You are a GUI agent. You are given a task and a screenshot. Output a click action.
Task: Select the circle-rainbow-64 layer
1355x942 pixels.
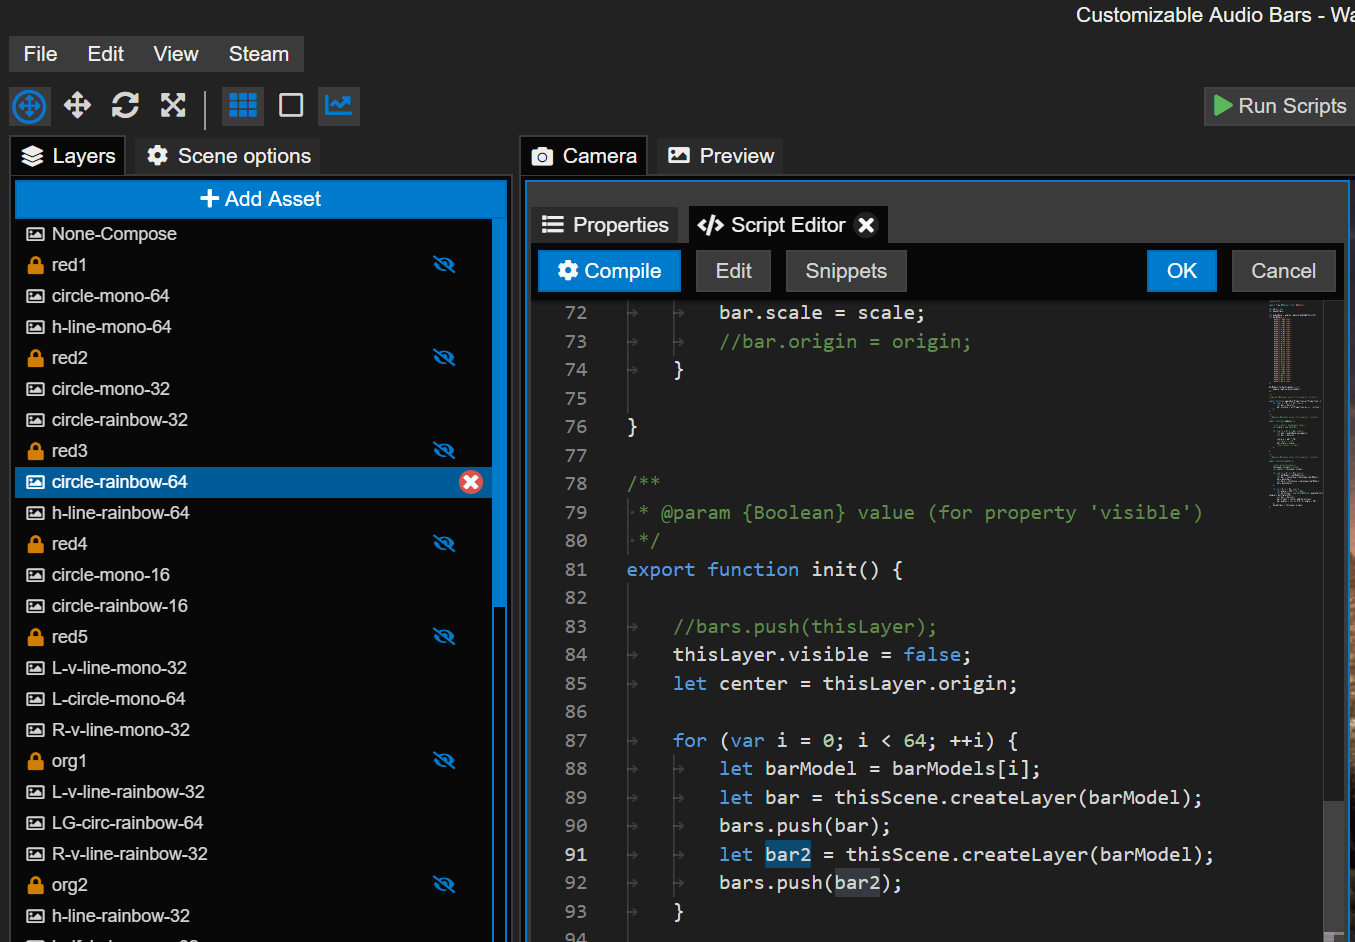pyautogui.click(x=254, y=482)
